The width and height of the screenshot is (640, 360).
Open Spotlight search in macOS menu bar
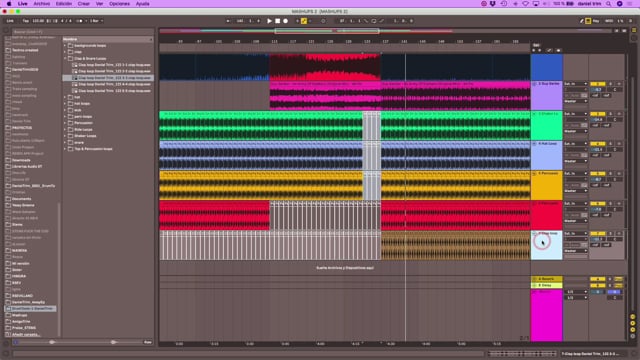tap(608, 4)
